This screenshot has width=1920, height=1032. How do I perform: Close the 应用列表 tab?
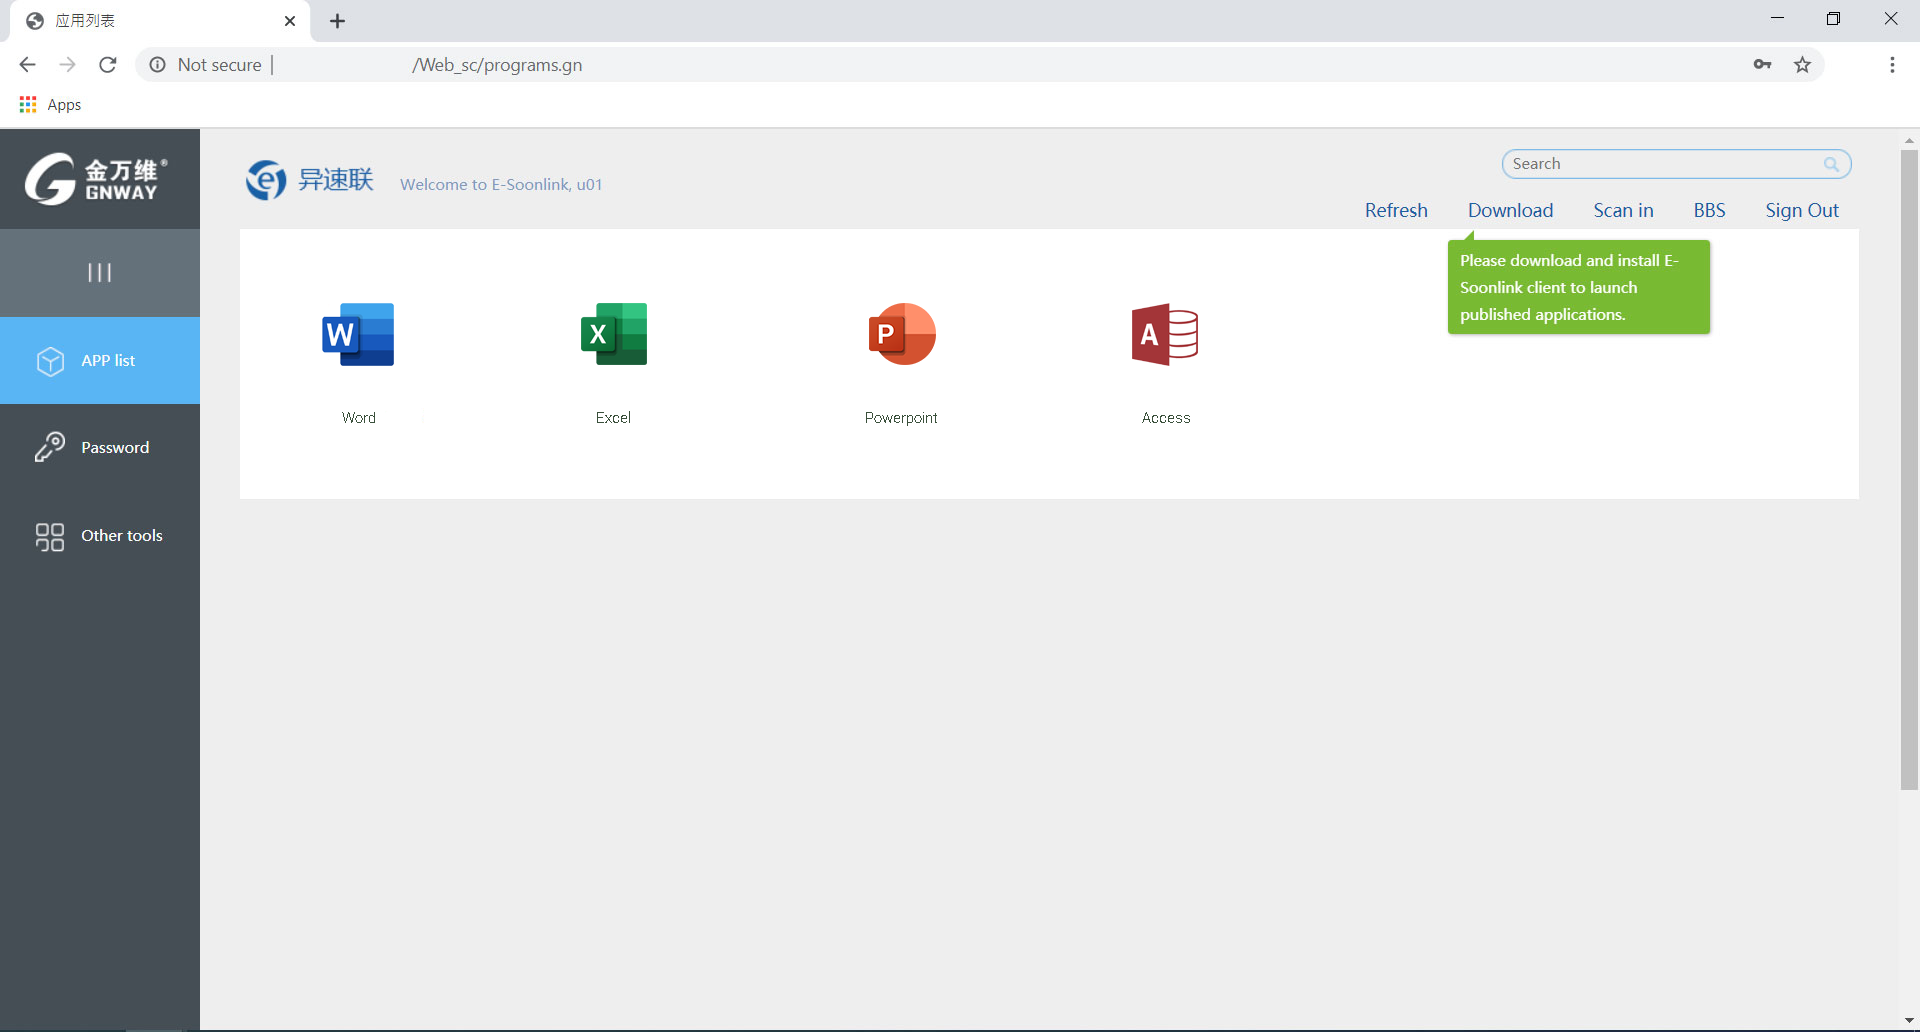(x=290, y=21)
